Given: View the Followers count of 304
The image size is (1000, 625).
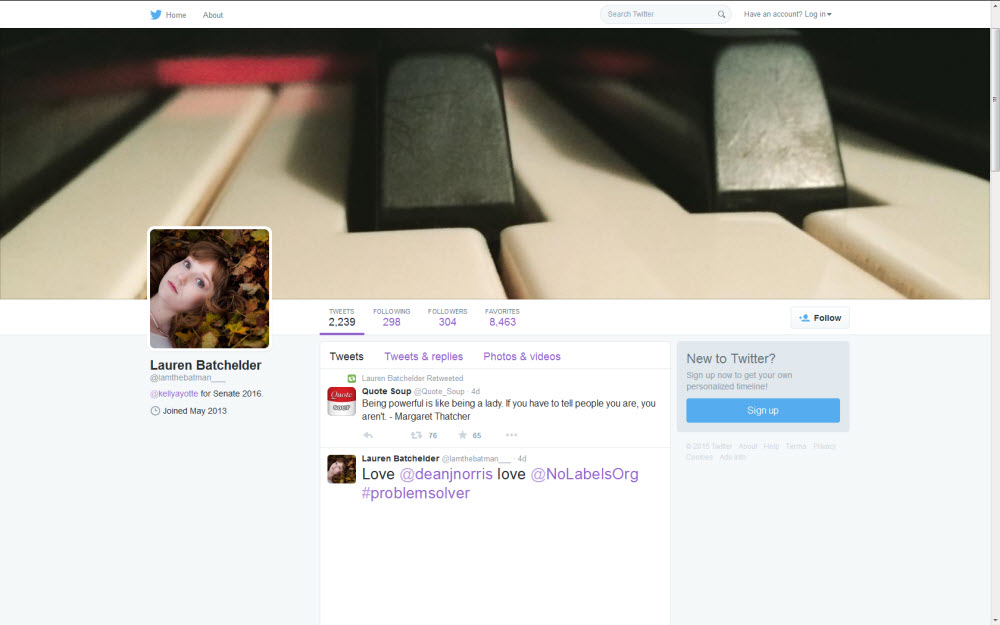Looking at the screenshot, I should (x=447, y=317).
